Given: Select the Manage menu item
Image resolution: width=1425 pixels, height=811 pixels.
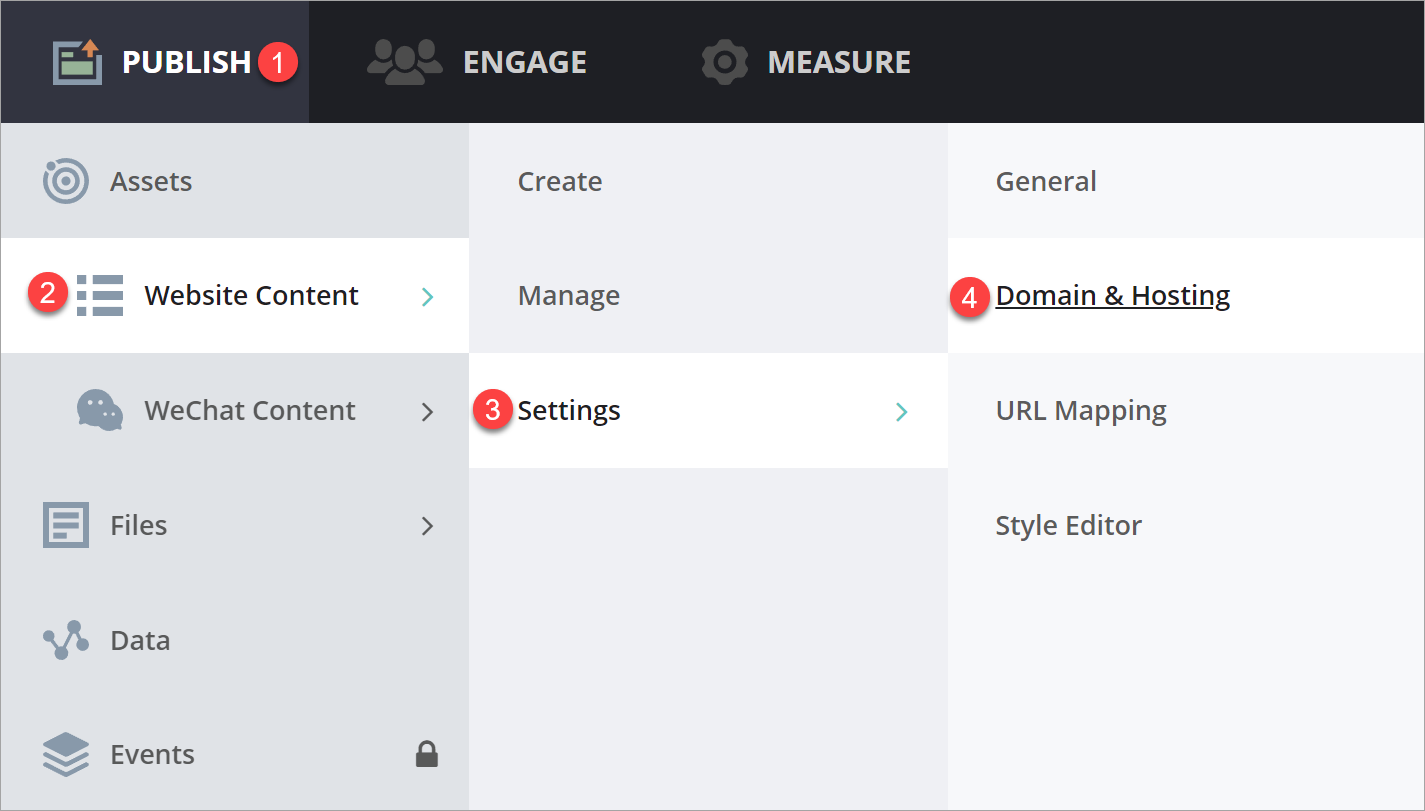Looking at the screenshot, I should pos(569,296).
